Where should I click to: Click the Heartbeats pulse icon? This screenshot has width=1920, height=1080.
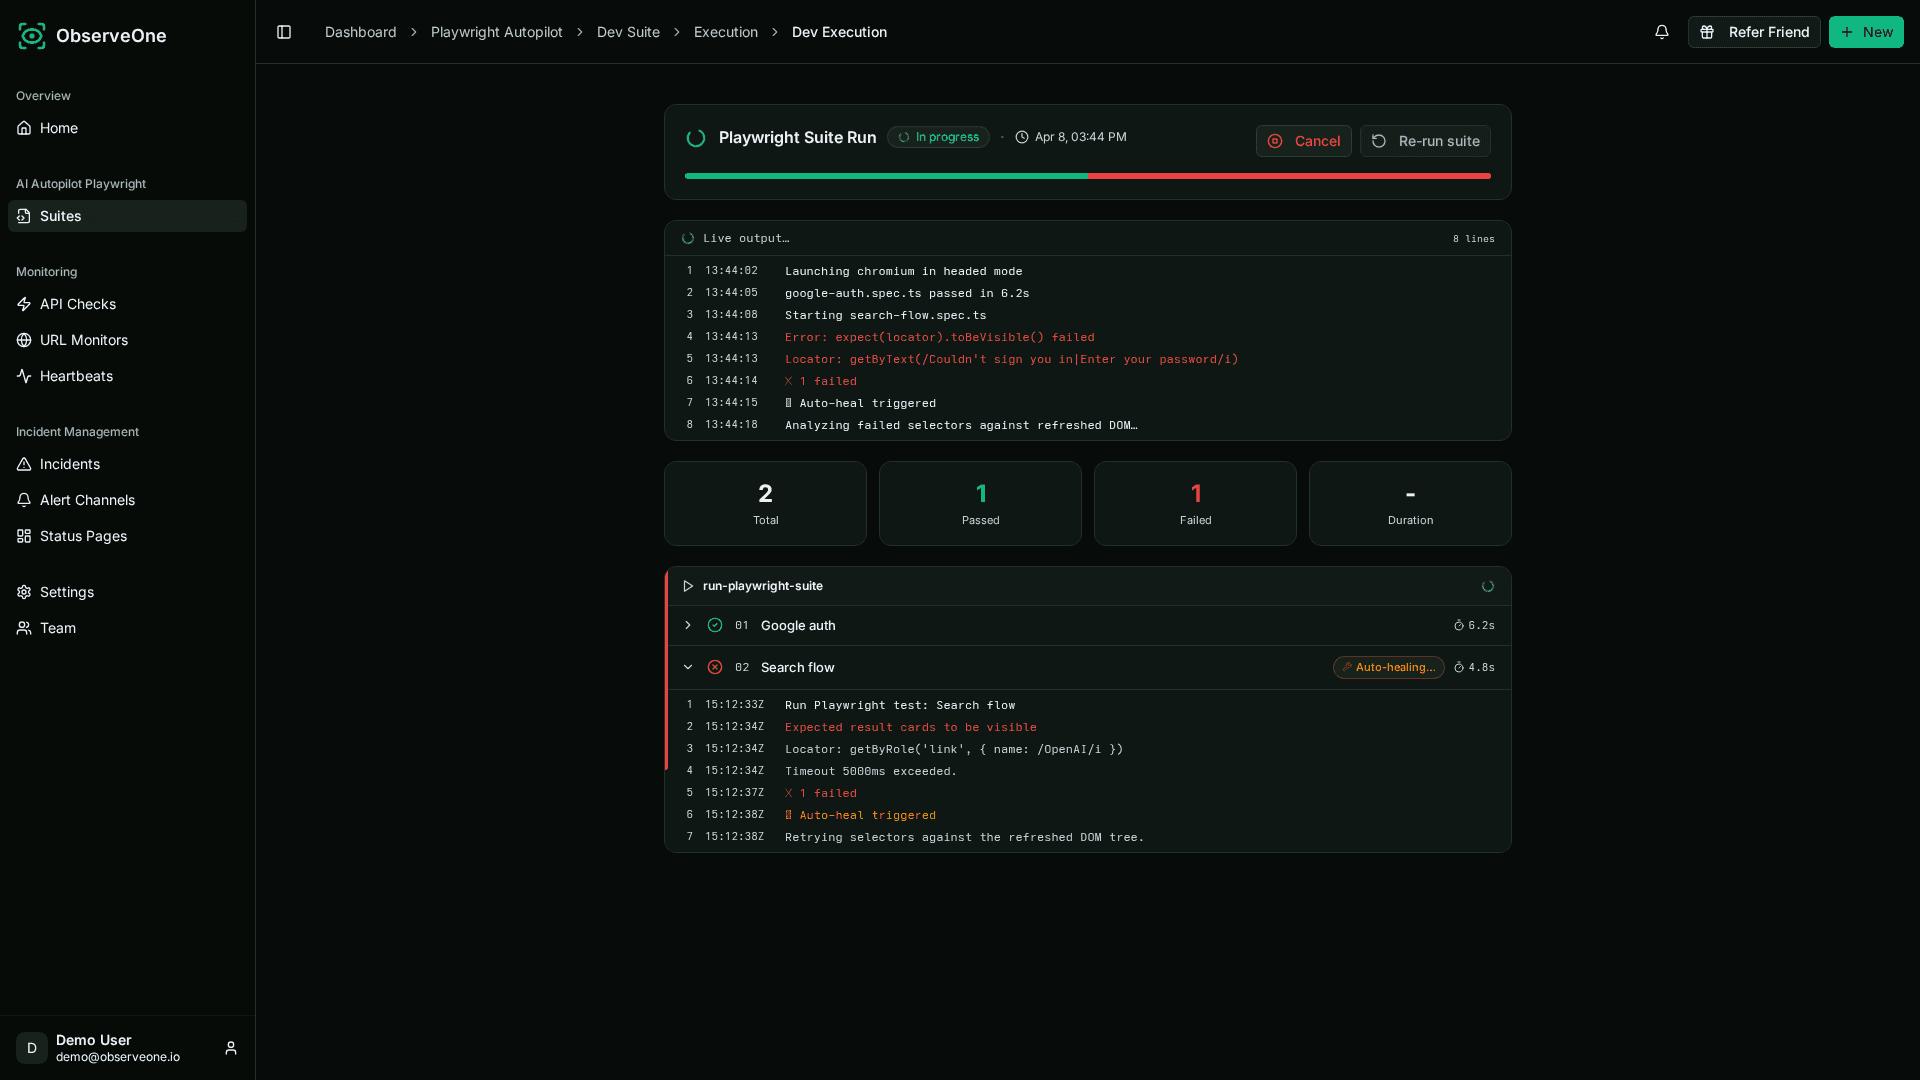click(24, 376)
